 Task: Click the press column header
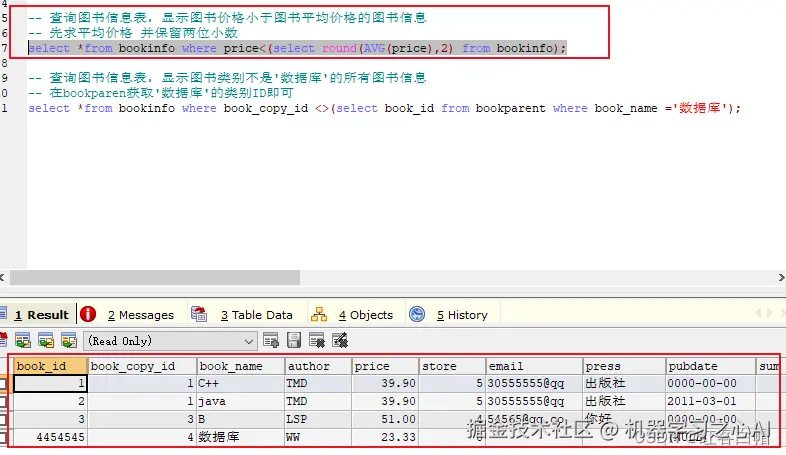pos(624,366)
